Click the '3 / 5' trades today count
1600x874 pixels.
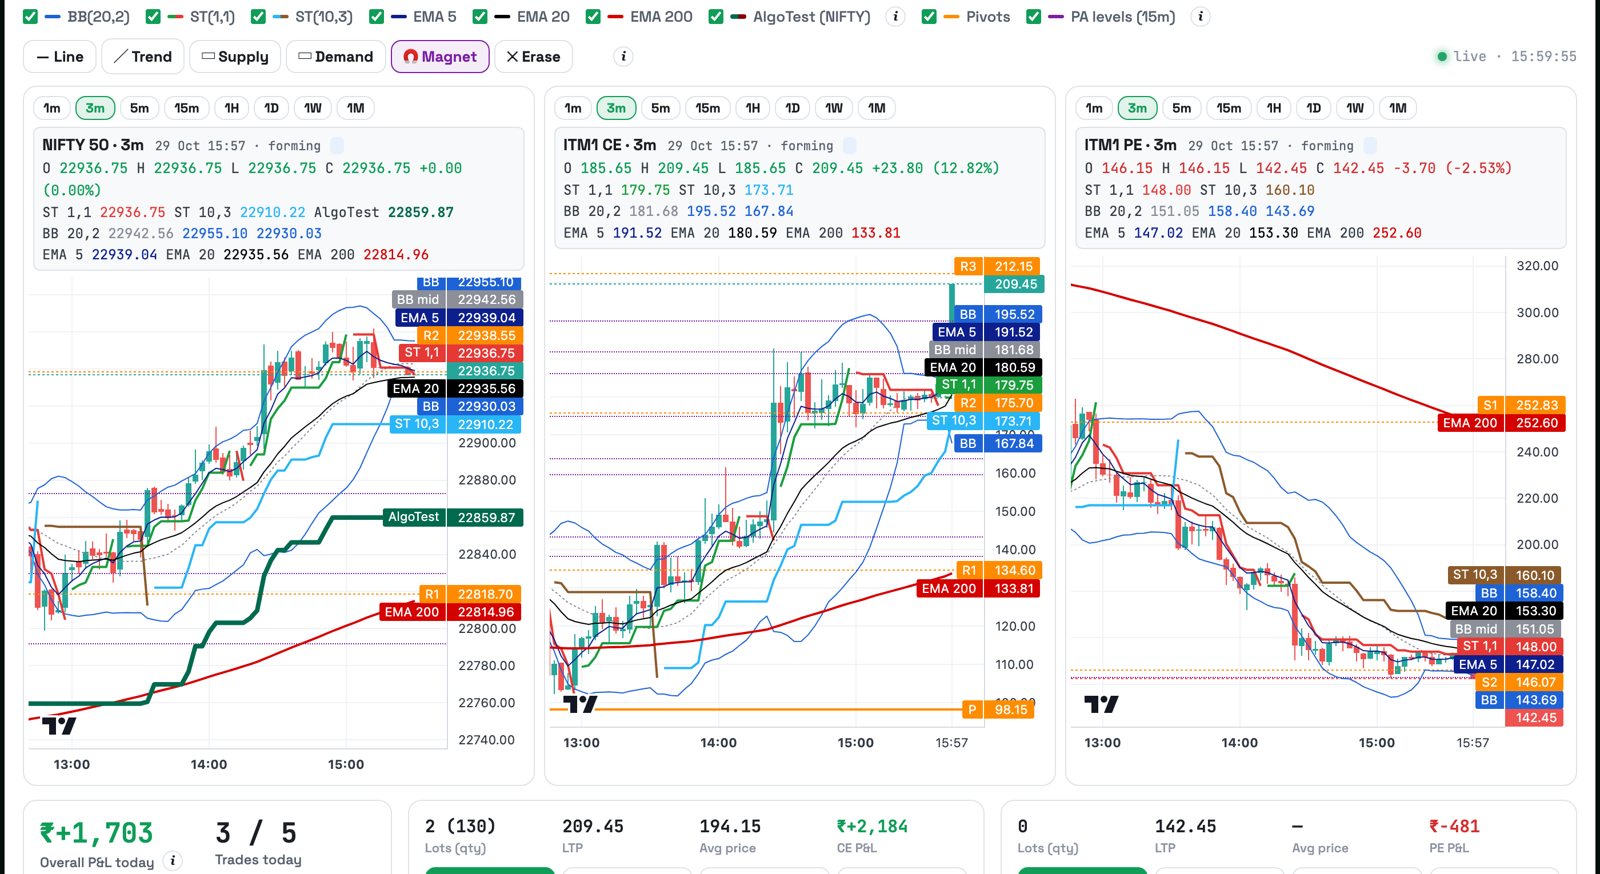(256, 833)
